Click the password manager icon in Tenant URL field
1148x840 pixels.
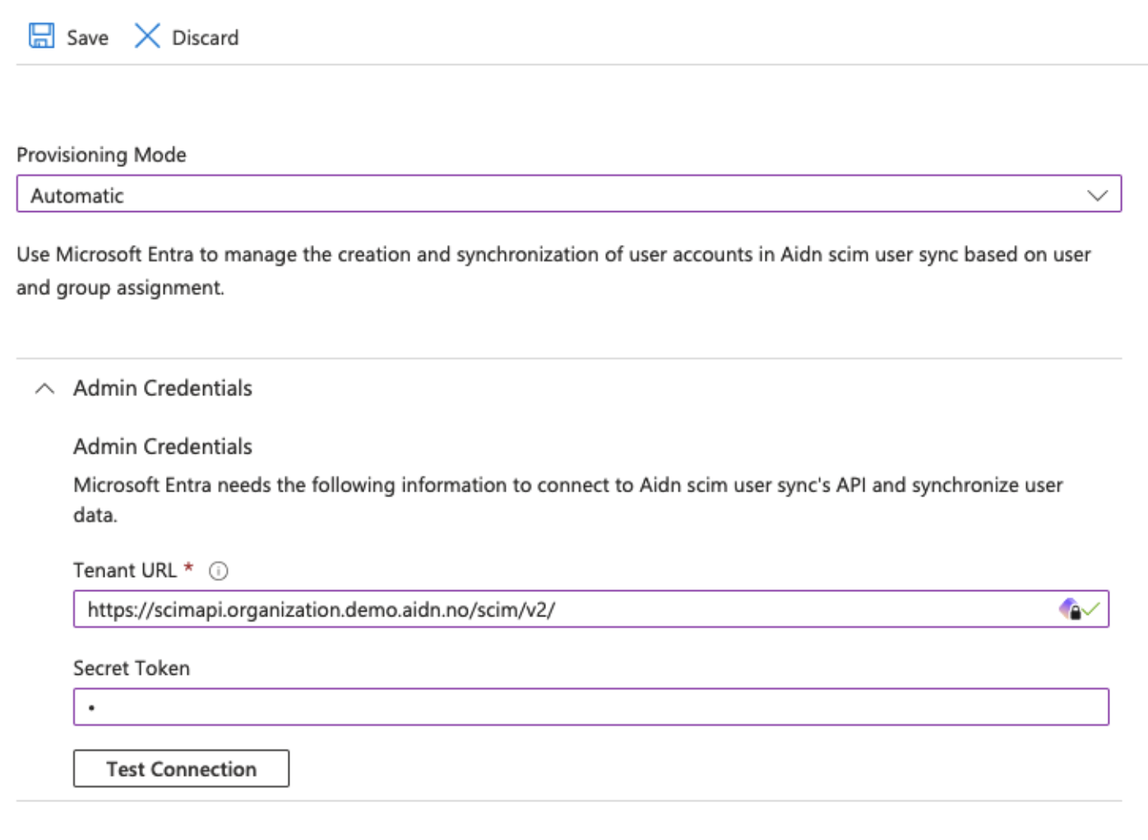[x=1070, y=609]
